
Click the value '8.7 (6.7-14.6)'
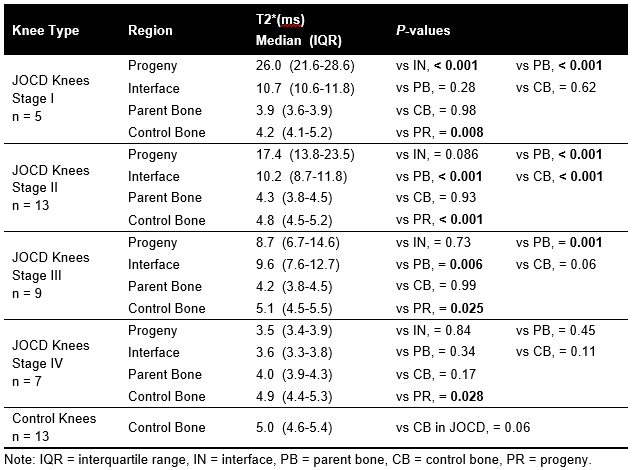301,241
